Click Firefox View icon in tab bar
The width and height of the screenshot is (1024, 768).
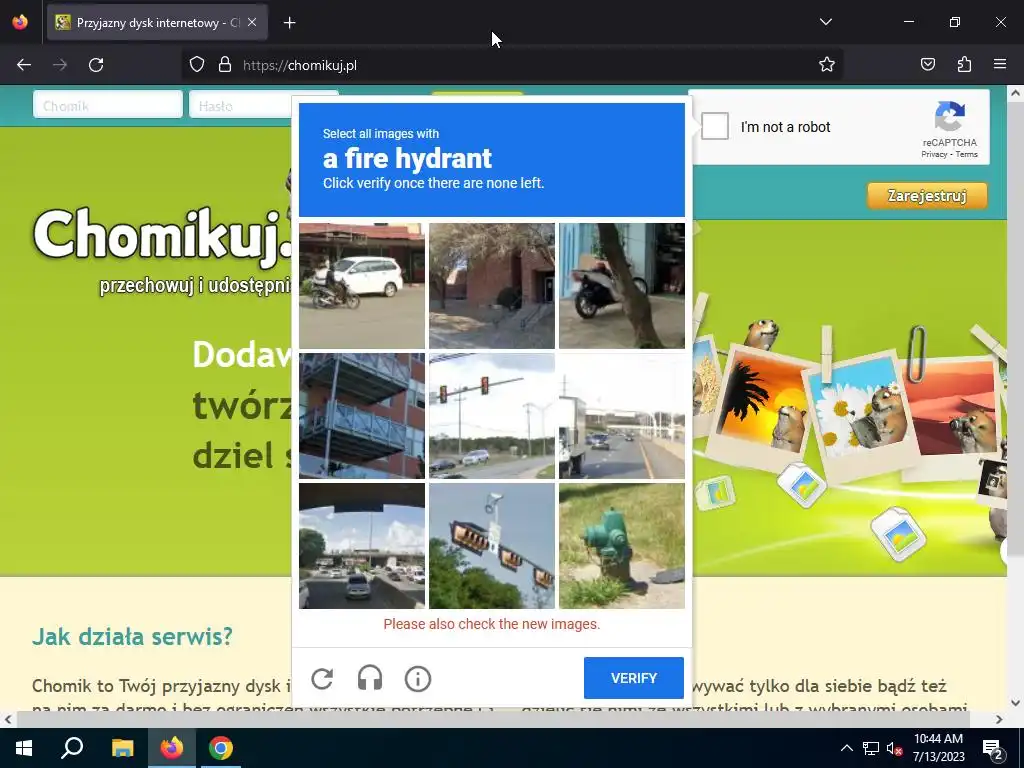click(20, 22)
